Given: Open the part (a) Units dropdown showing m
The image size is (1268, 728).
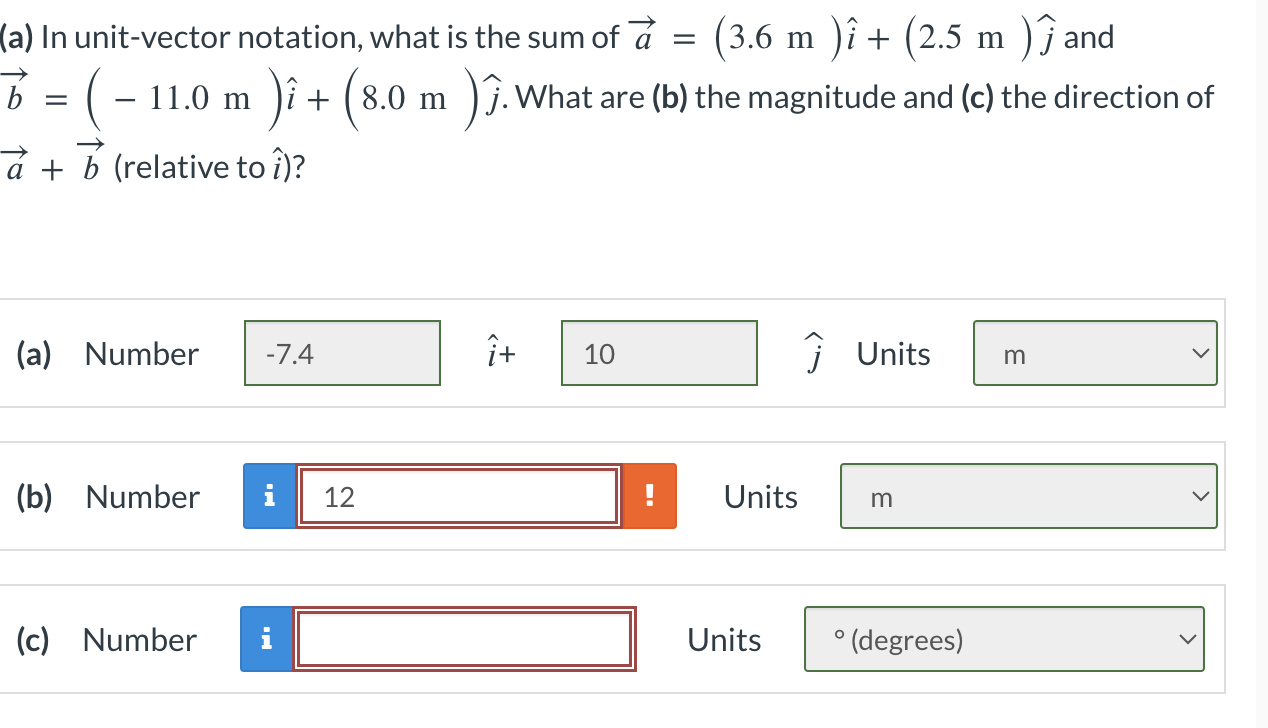Looking at the screenshot, I should point(1095,353).
